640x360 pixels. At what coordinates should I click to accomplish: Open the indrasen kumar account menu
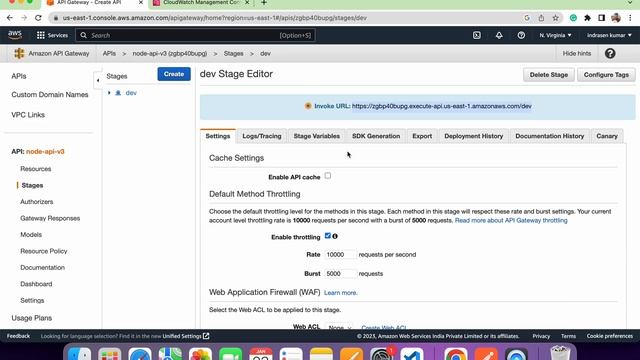coord(609,36)
